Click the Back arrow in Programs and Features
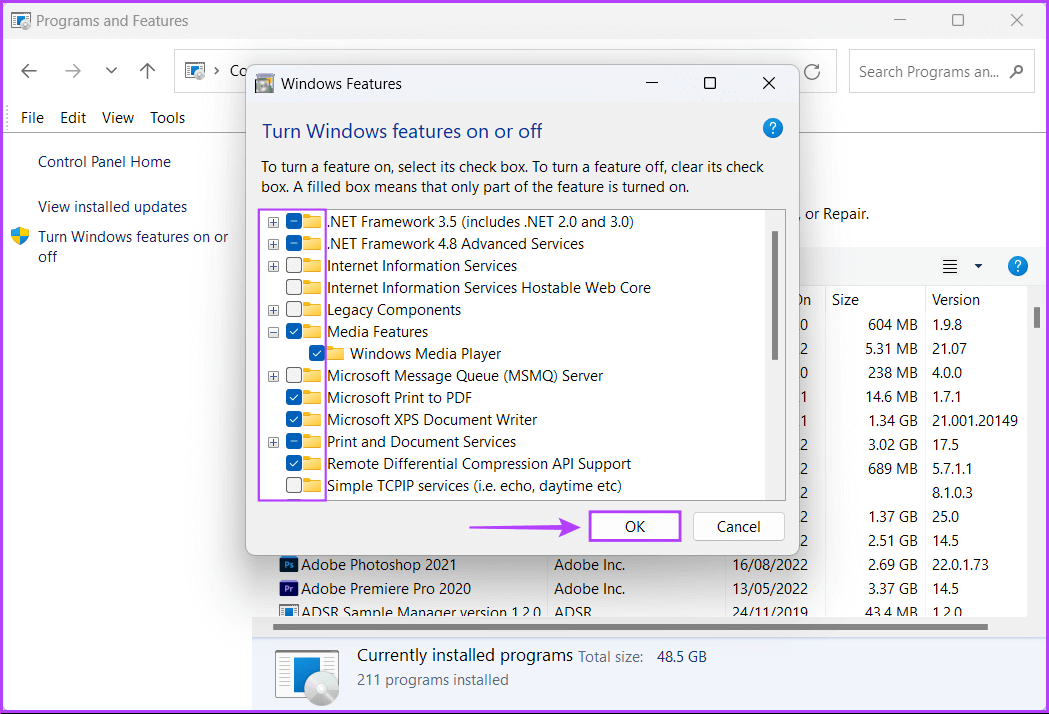The image size is (1049, 714). 29,71
